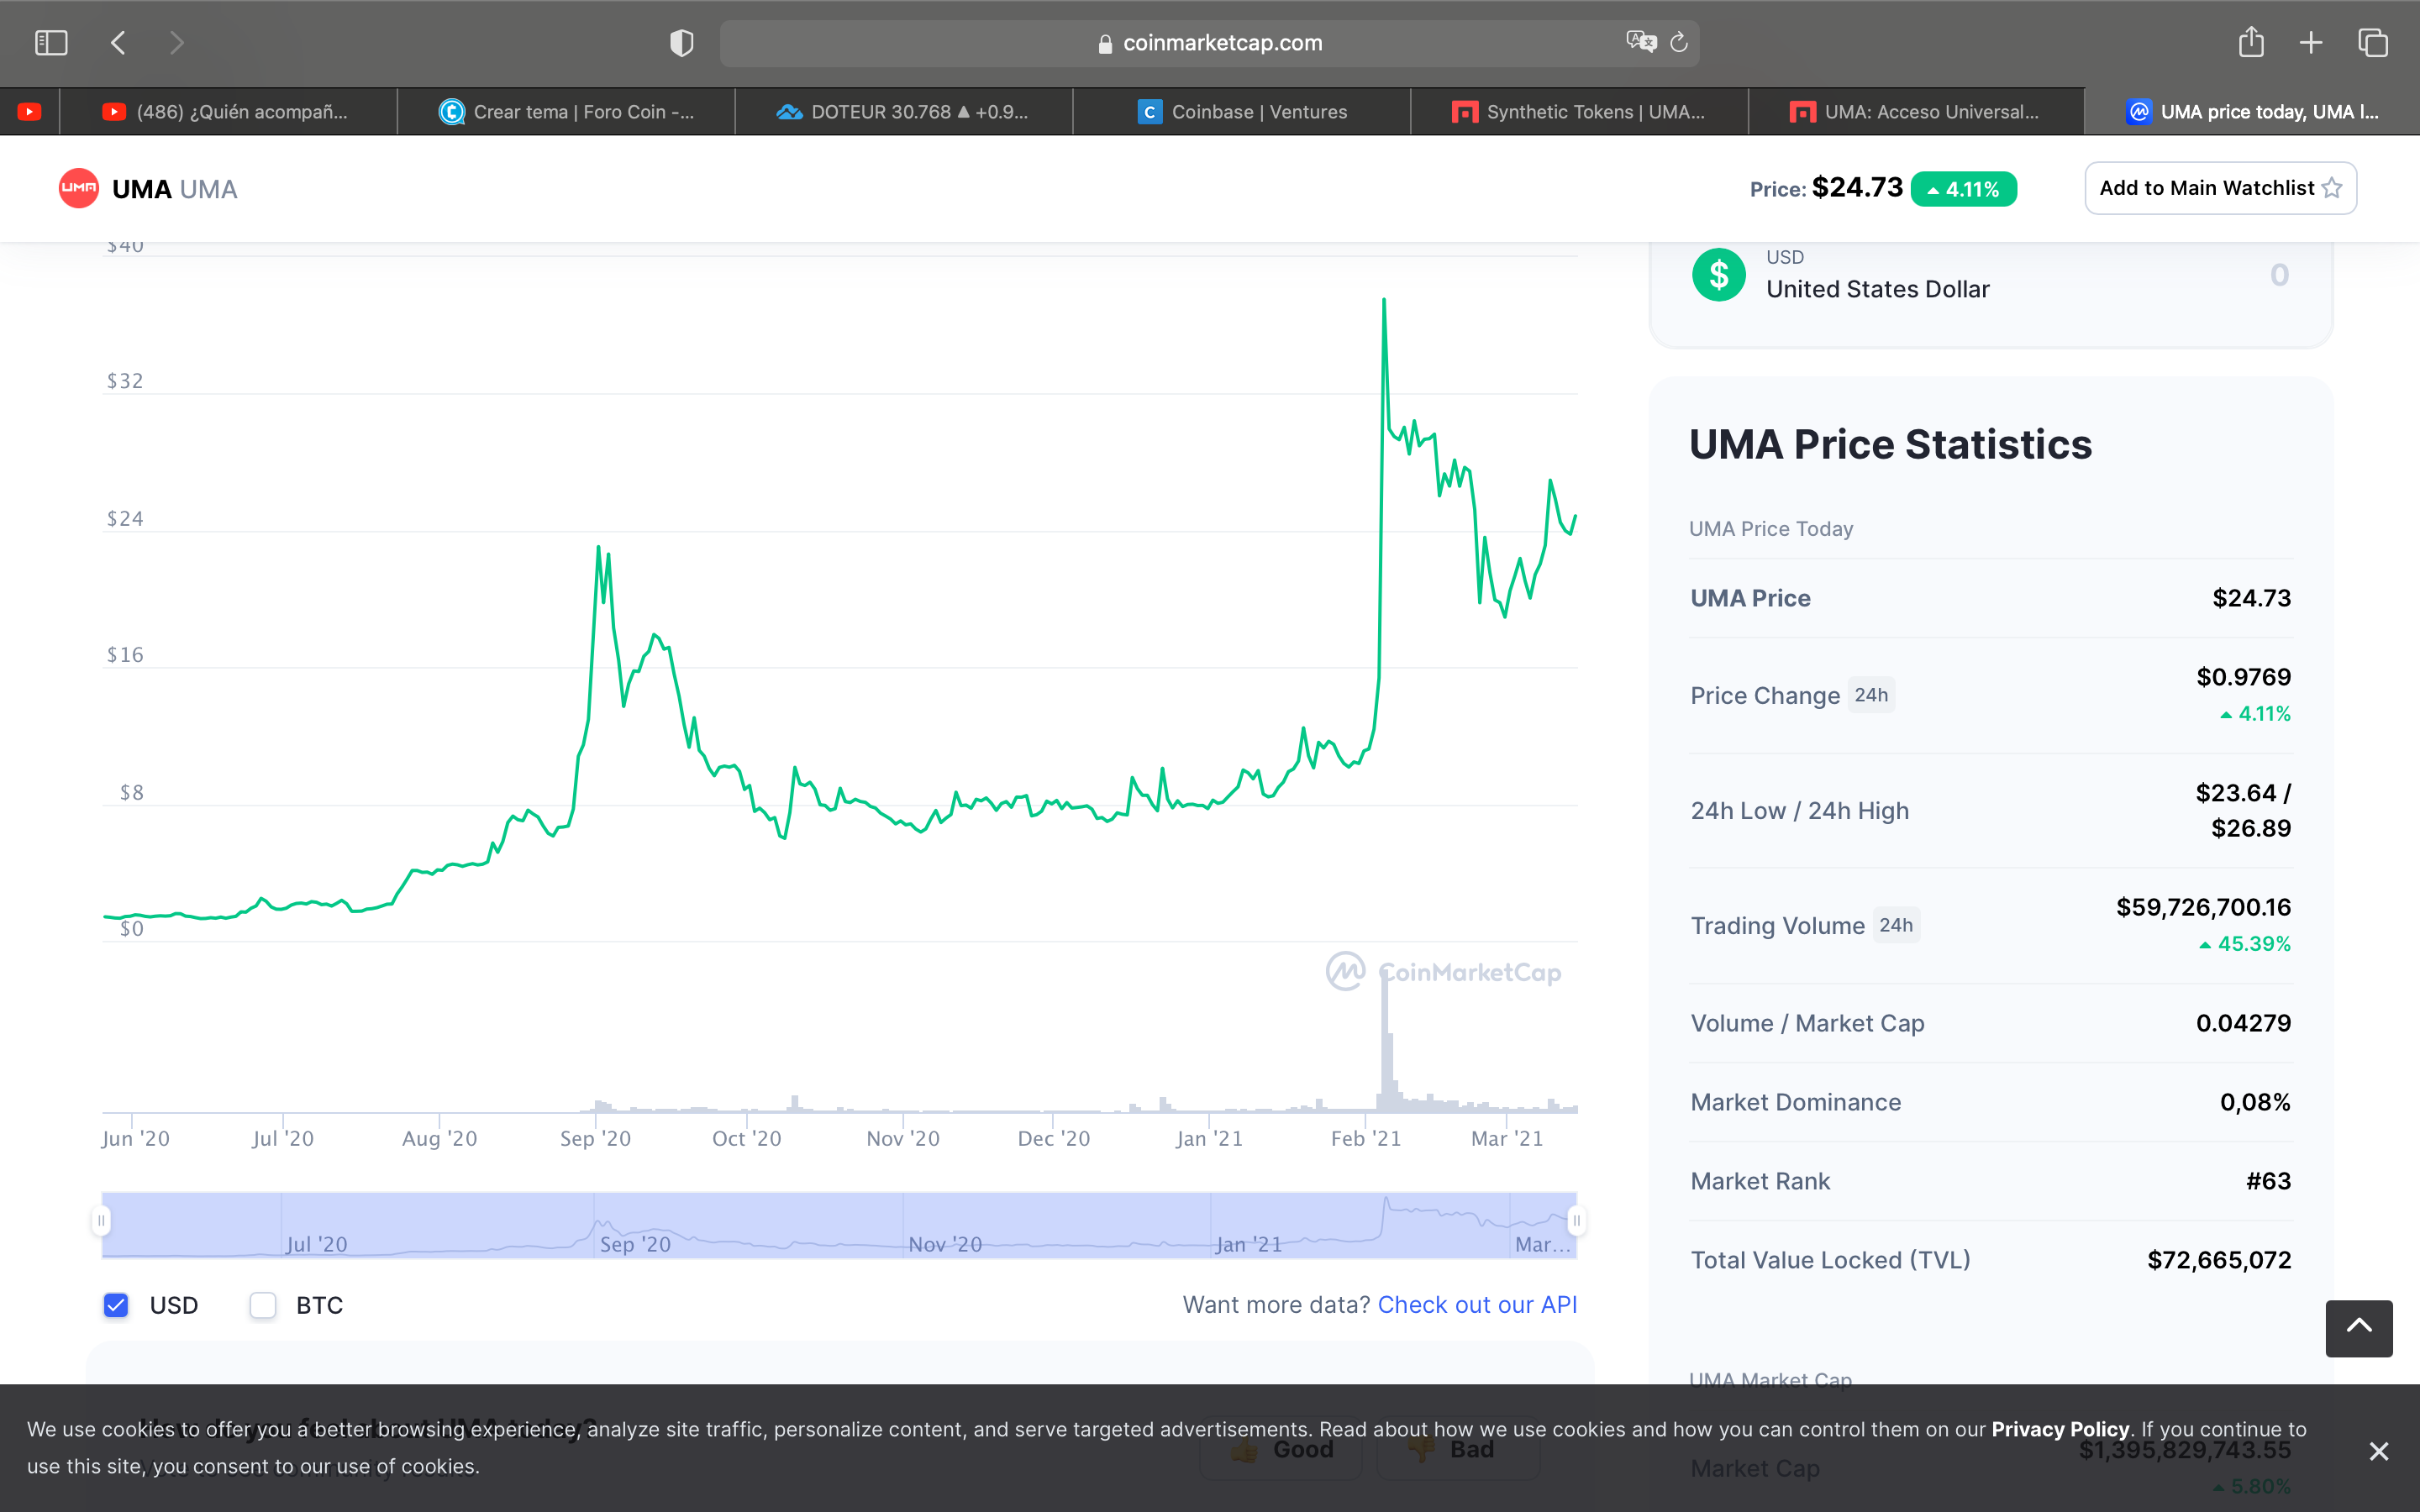The width and height of the screenshot is (2420, 1512).
Task: Click the scroll to top arrow button
Action: [2359, 1328]
